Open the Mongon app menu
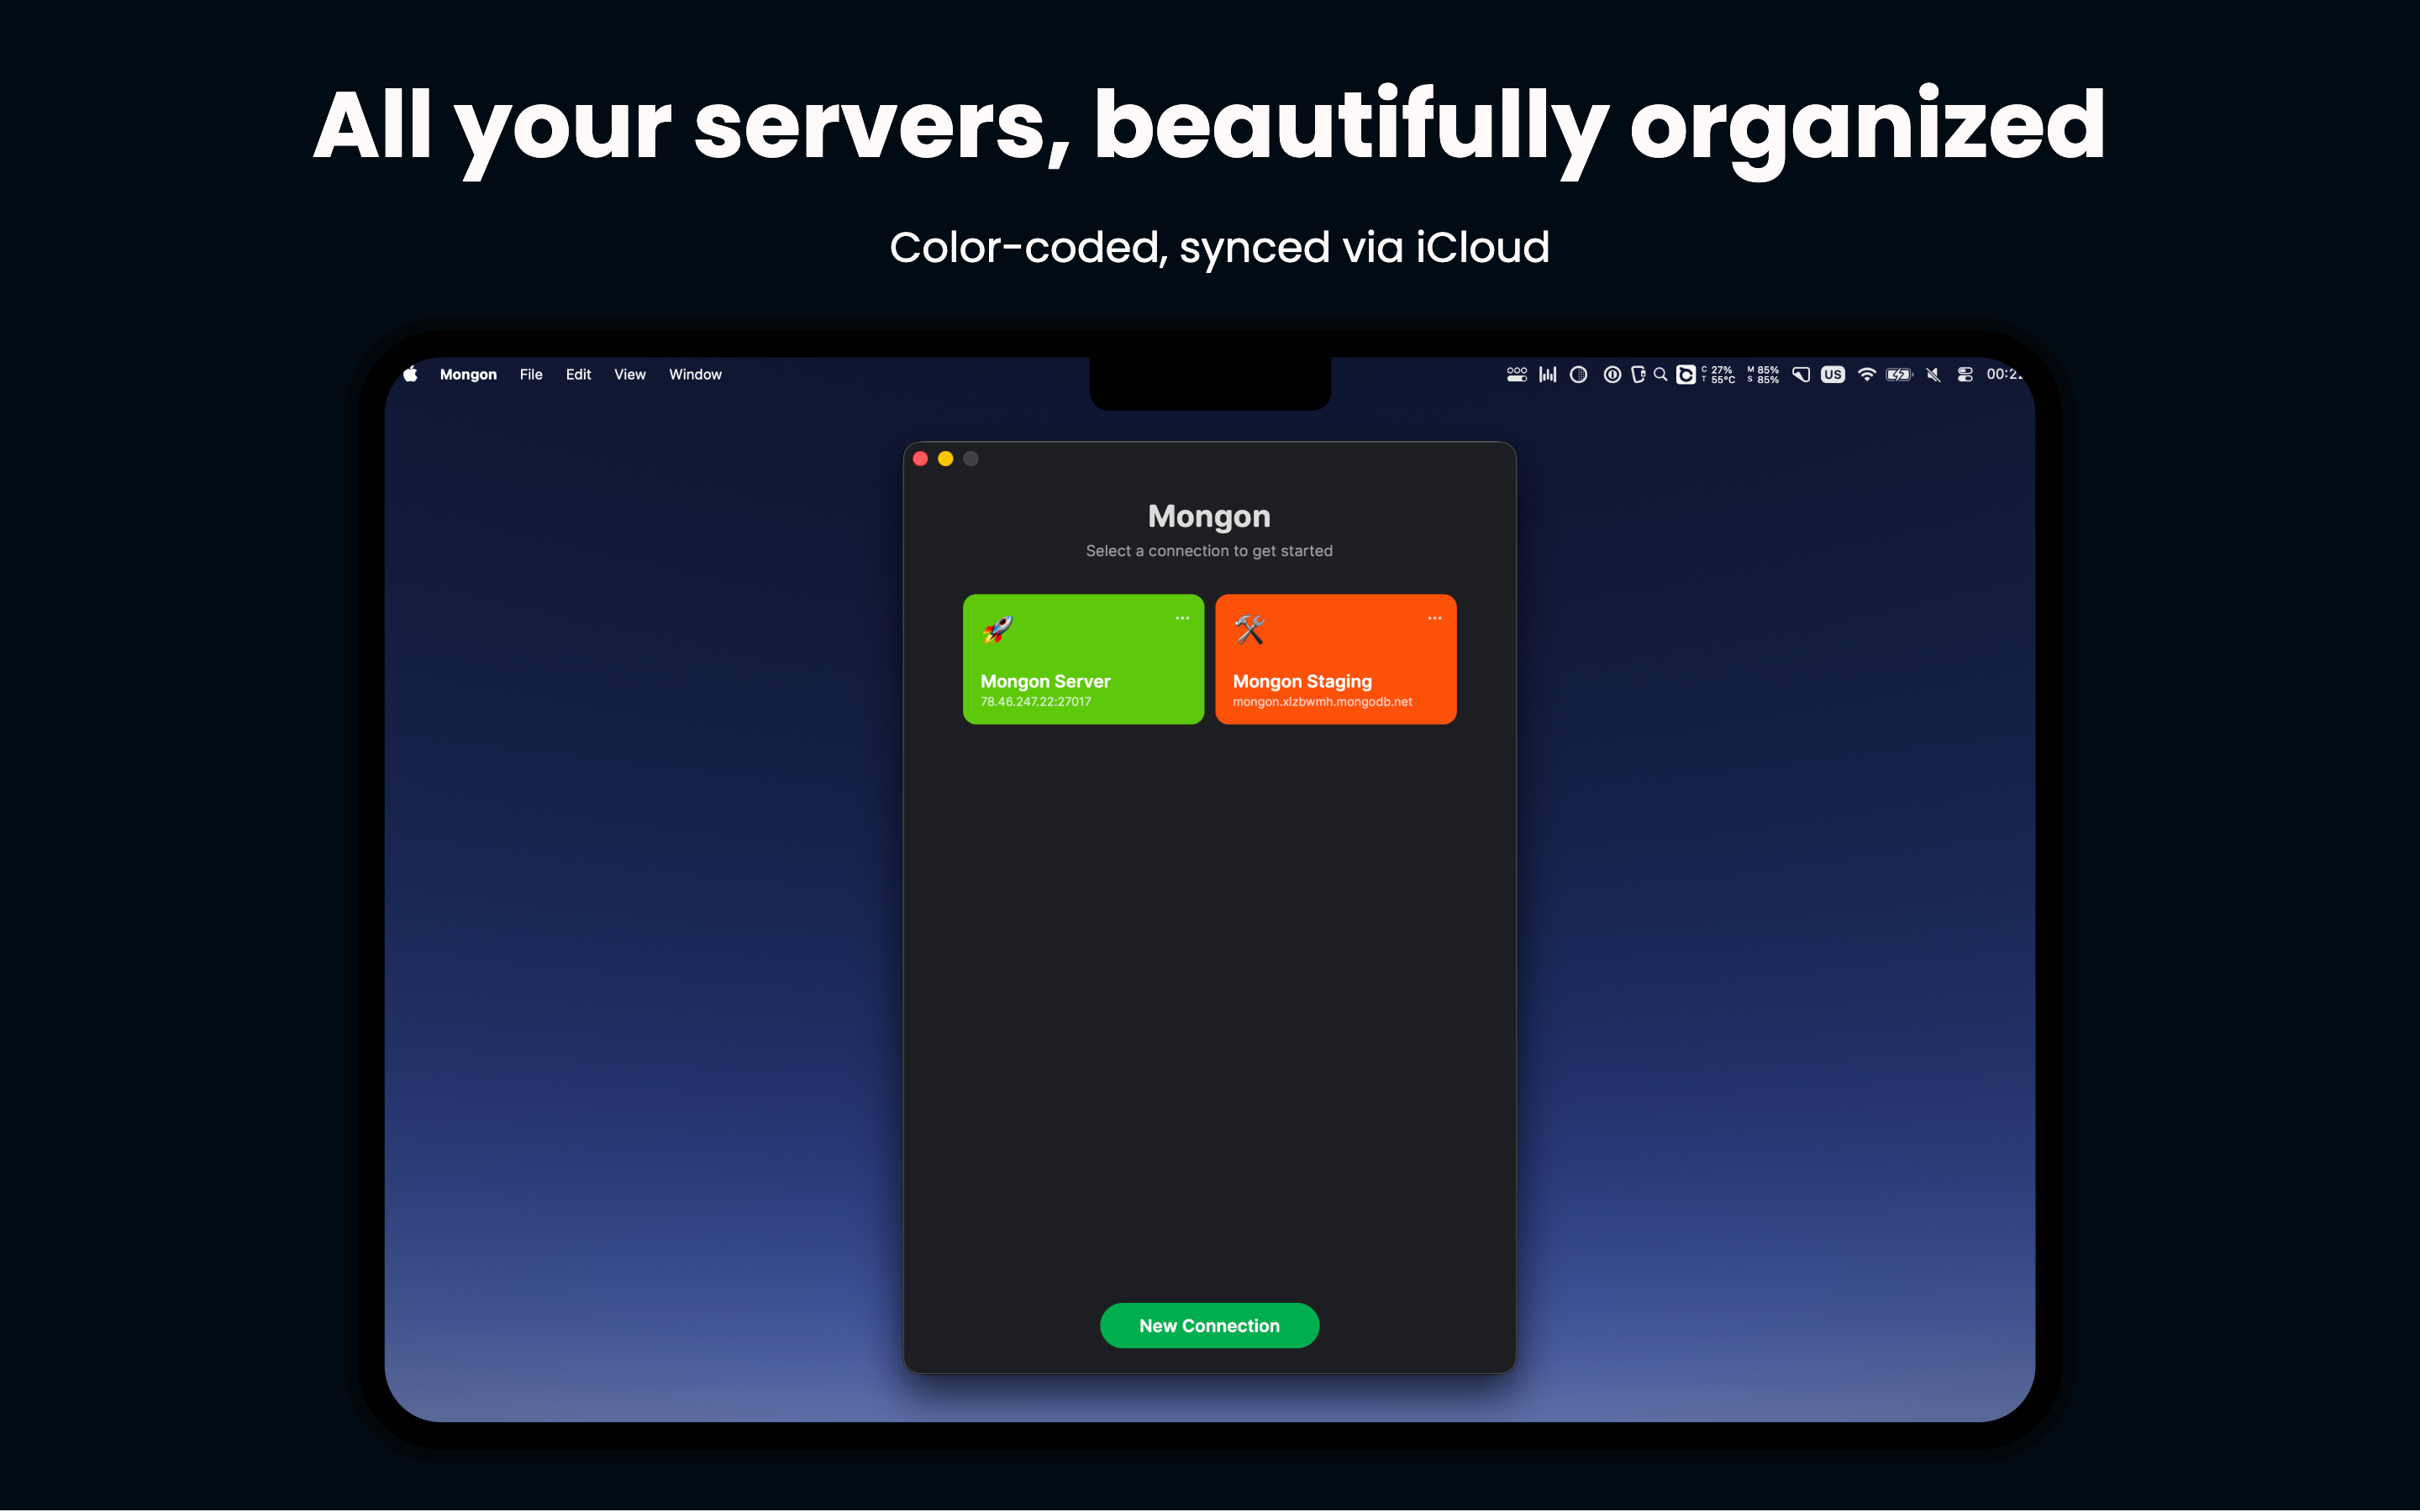 (x=468, y=374)
